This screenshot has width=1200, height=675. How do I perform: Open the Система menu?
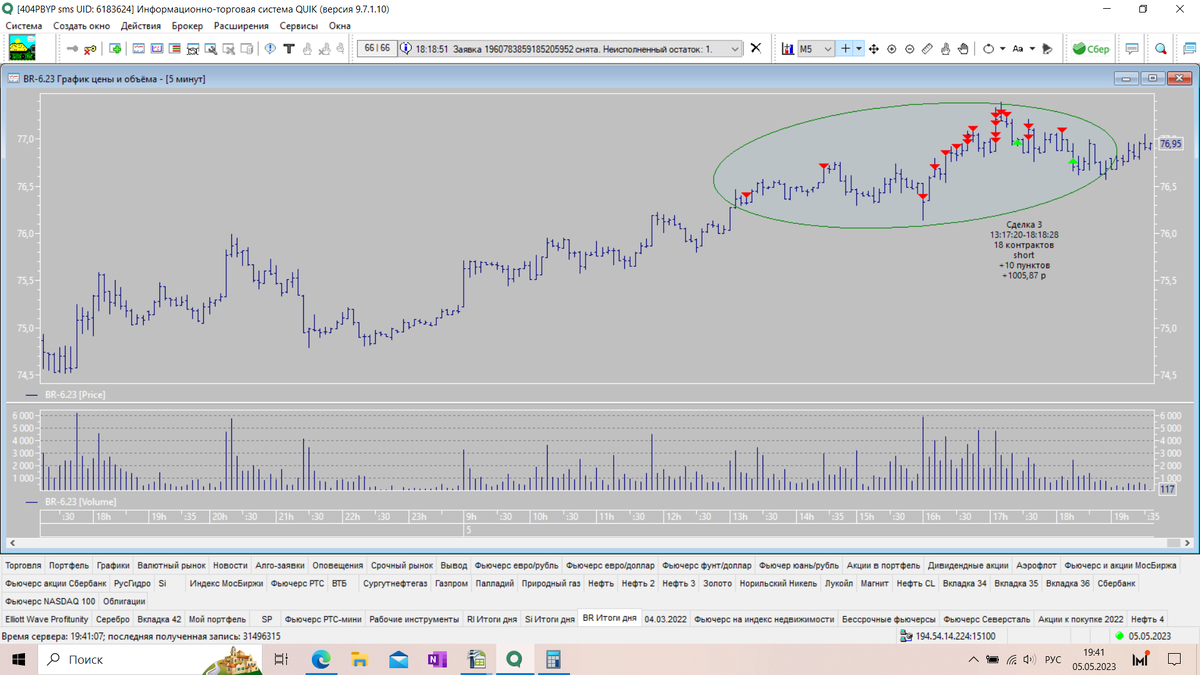click(24, 25)
